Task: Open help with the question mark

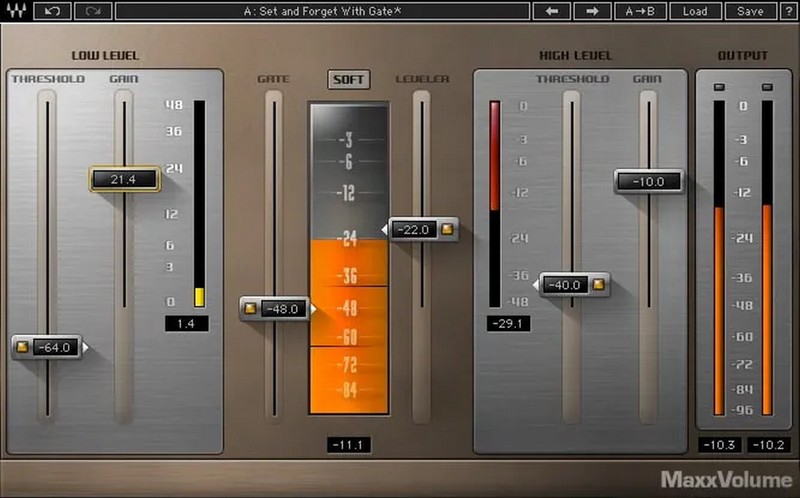Action: pyautogui.click(x=788, y=11)
